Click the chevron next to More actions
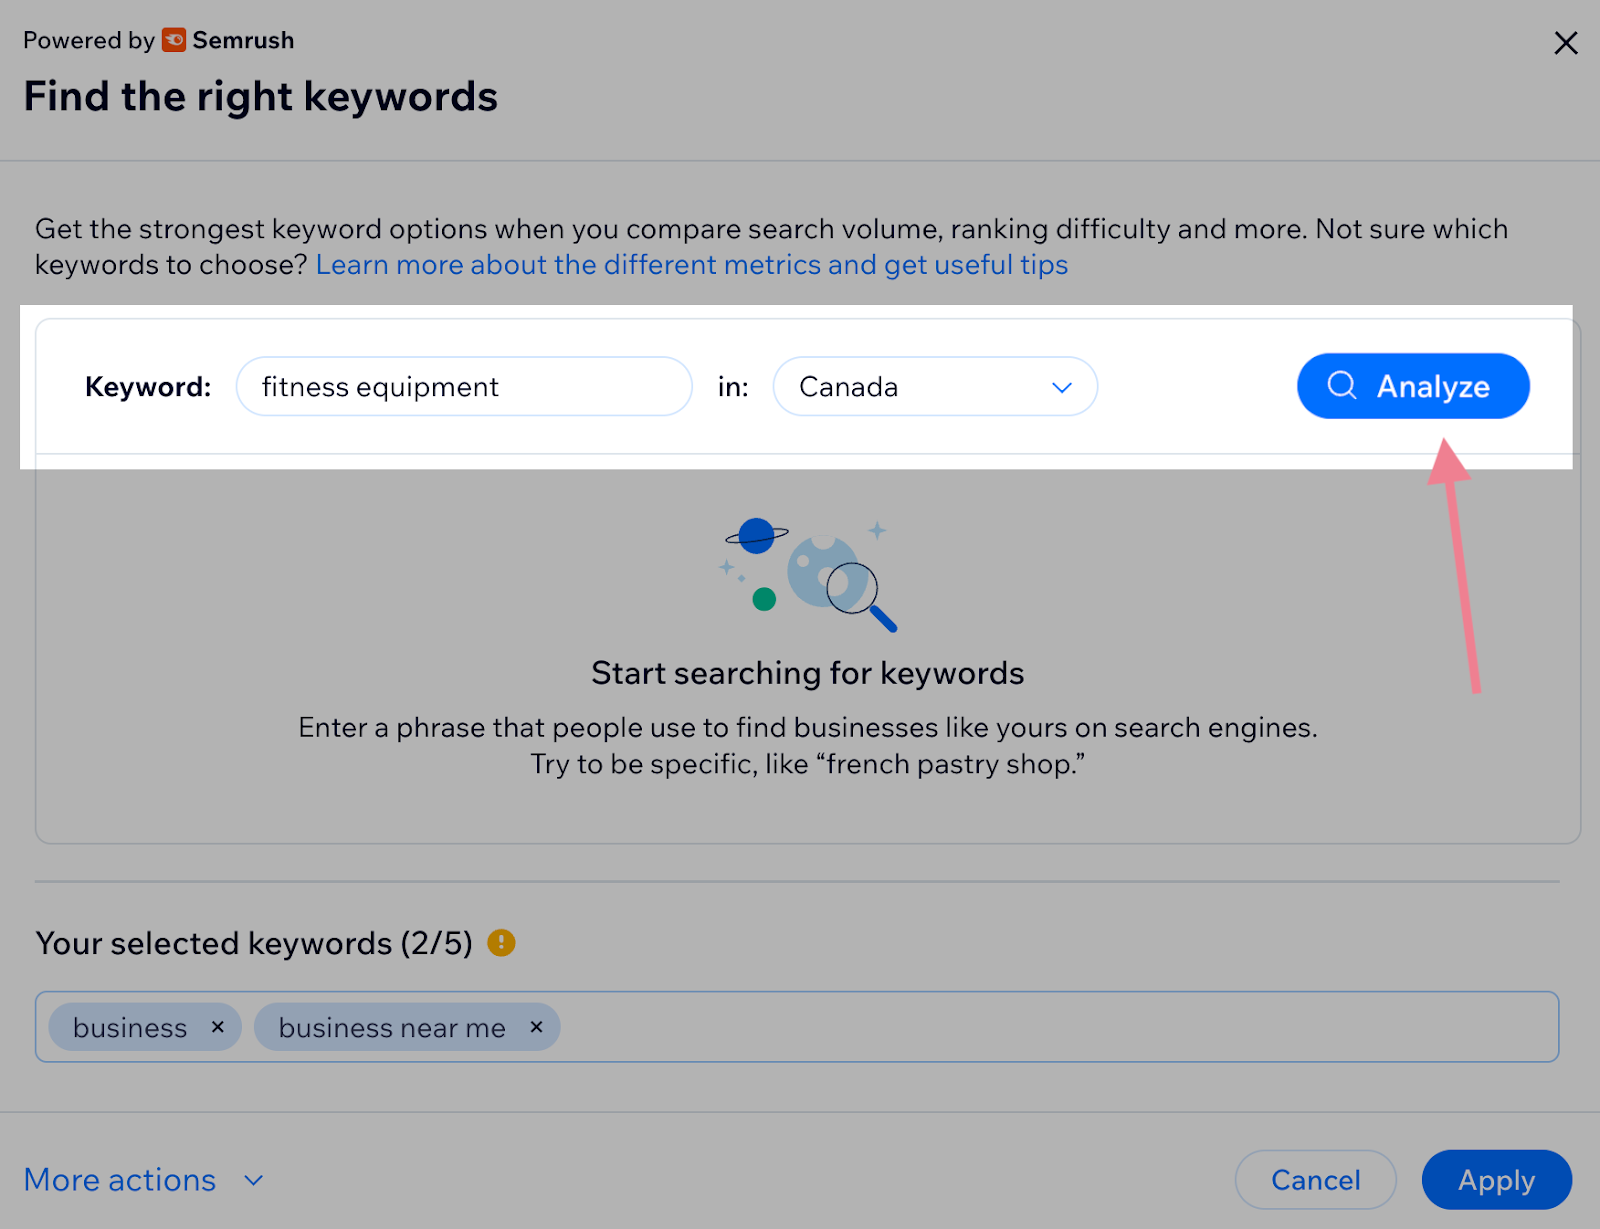The height and width of the screenshot is (1229, 1600). tap(254, 1181)
